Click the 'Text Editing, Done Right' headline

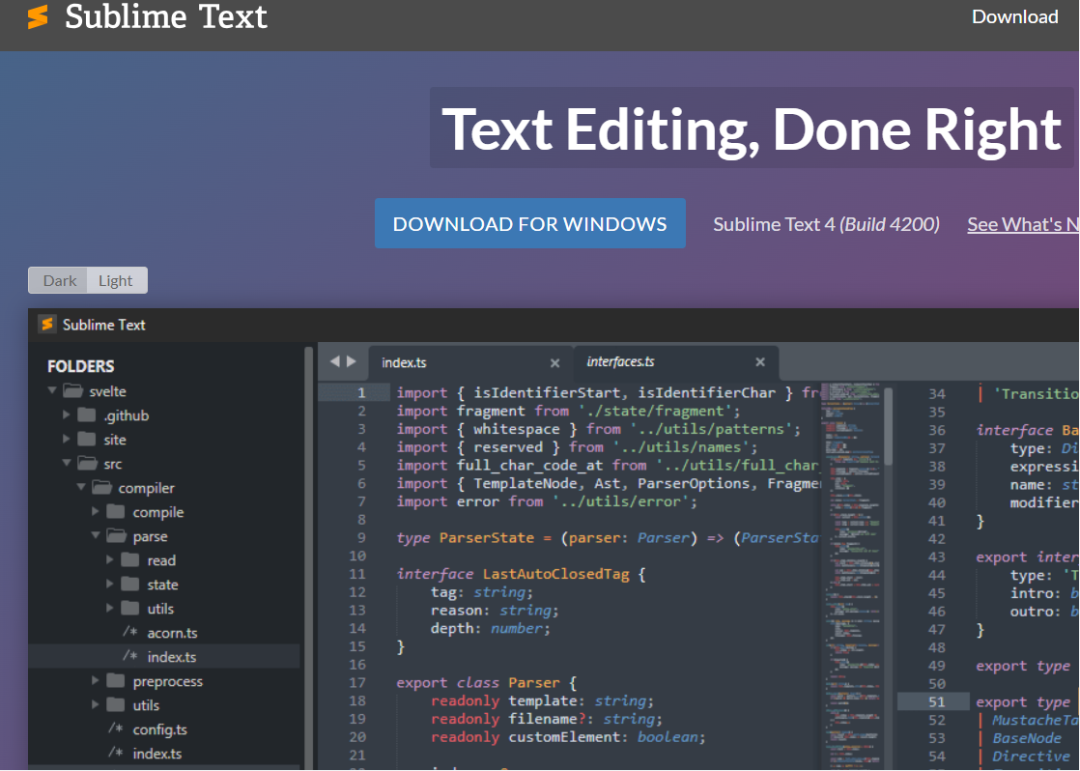tap(751, 128)
